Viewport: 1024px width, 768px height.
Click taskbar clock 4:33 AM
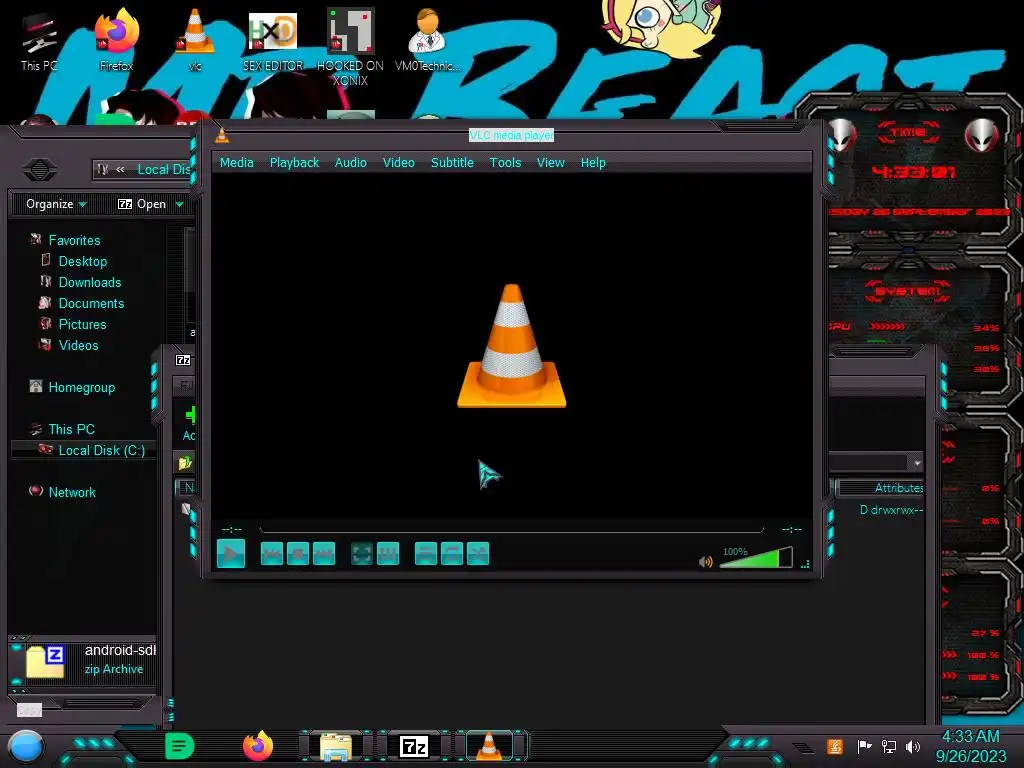[970, 737]
